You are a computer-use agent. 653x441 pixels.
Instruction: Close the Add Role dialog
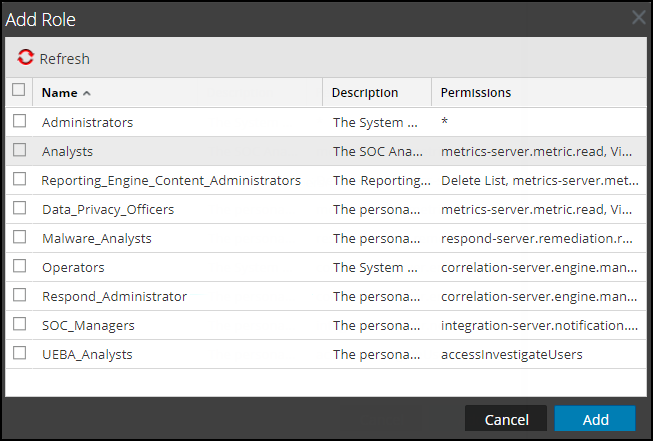[x=639, y=18]
